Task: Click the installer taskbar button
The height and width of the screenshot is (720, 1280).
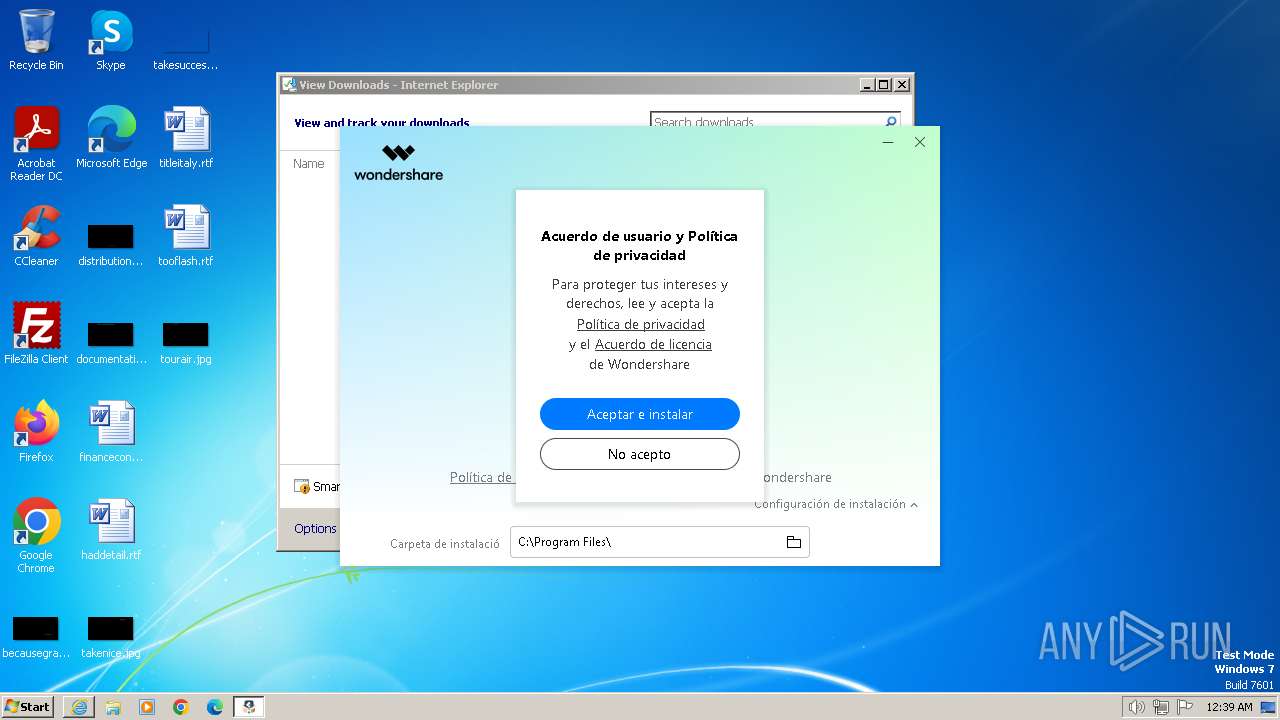Action: (249, 707)
